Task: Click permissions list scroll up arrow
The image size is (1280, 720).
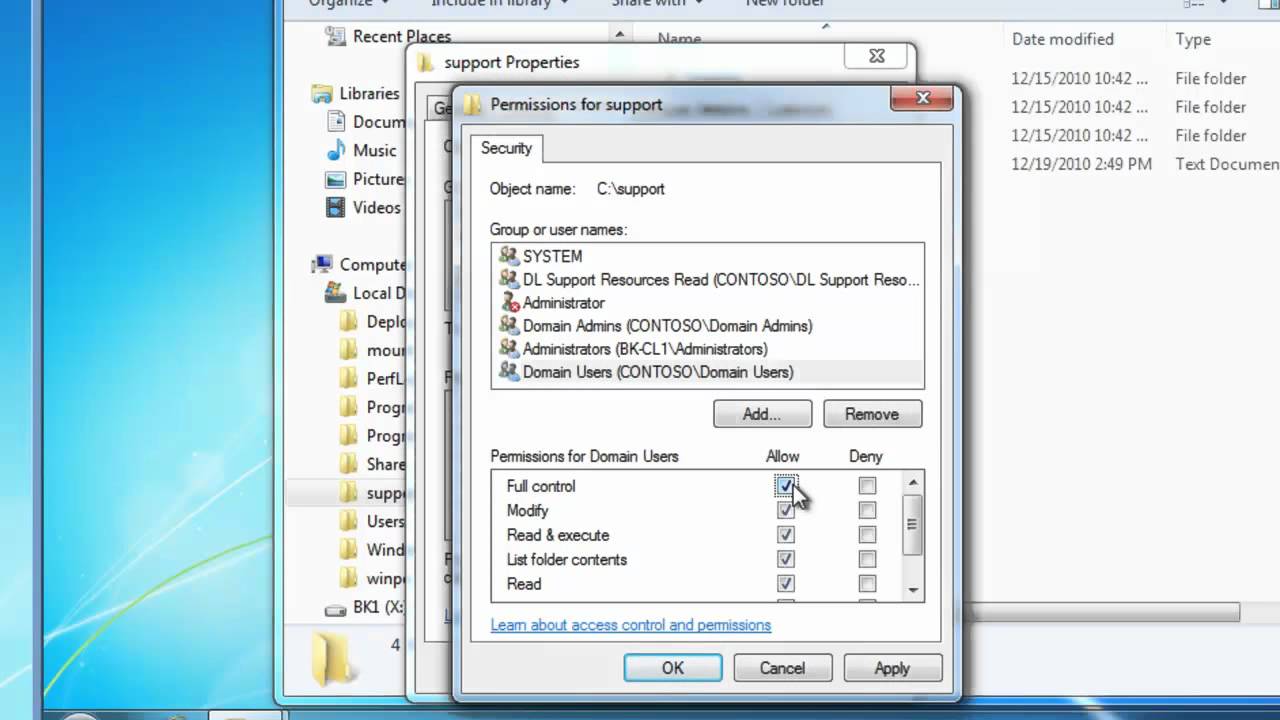Action: (x=912, y=483)
